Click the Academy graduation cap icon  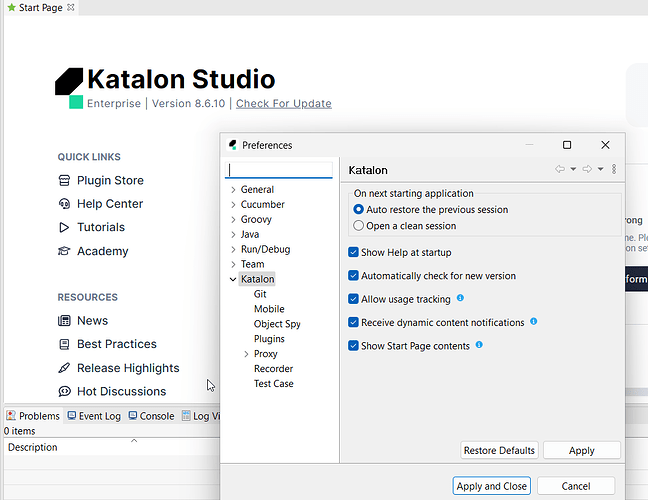[x=65, y=251]
